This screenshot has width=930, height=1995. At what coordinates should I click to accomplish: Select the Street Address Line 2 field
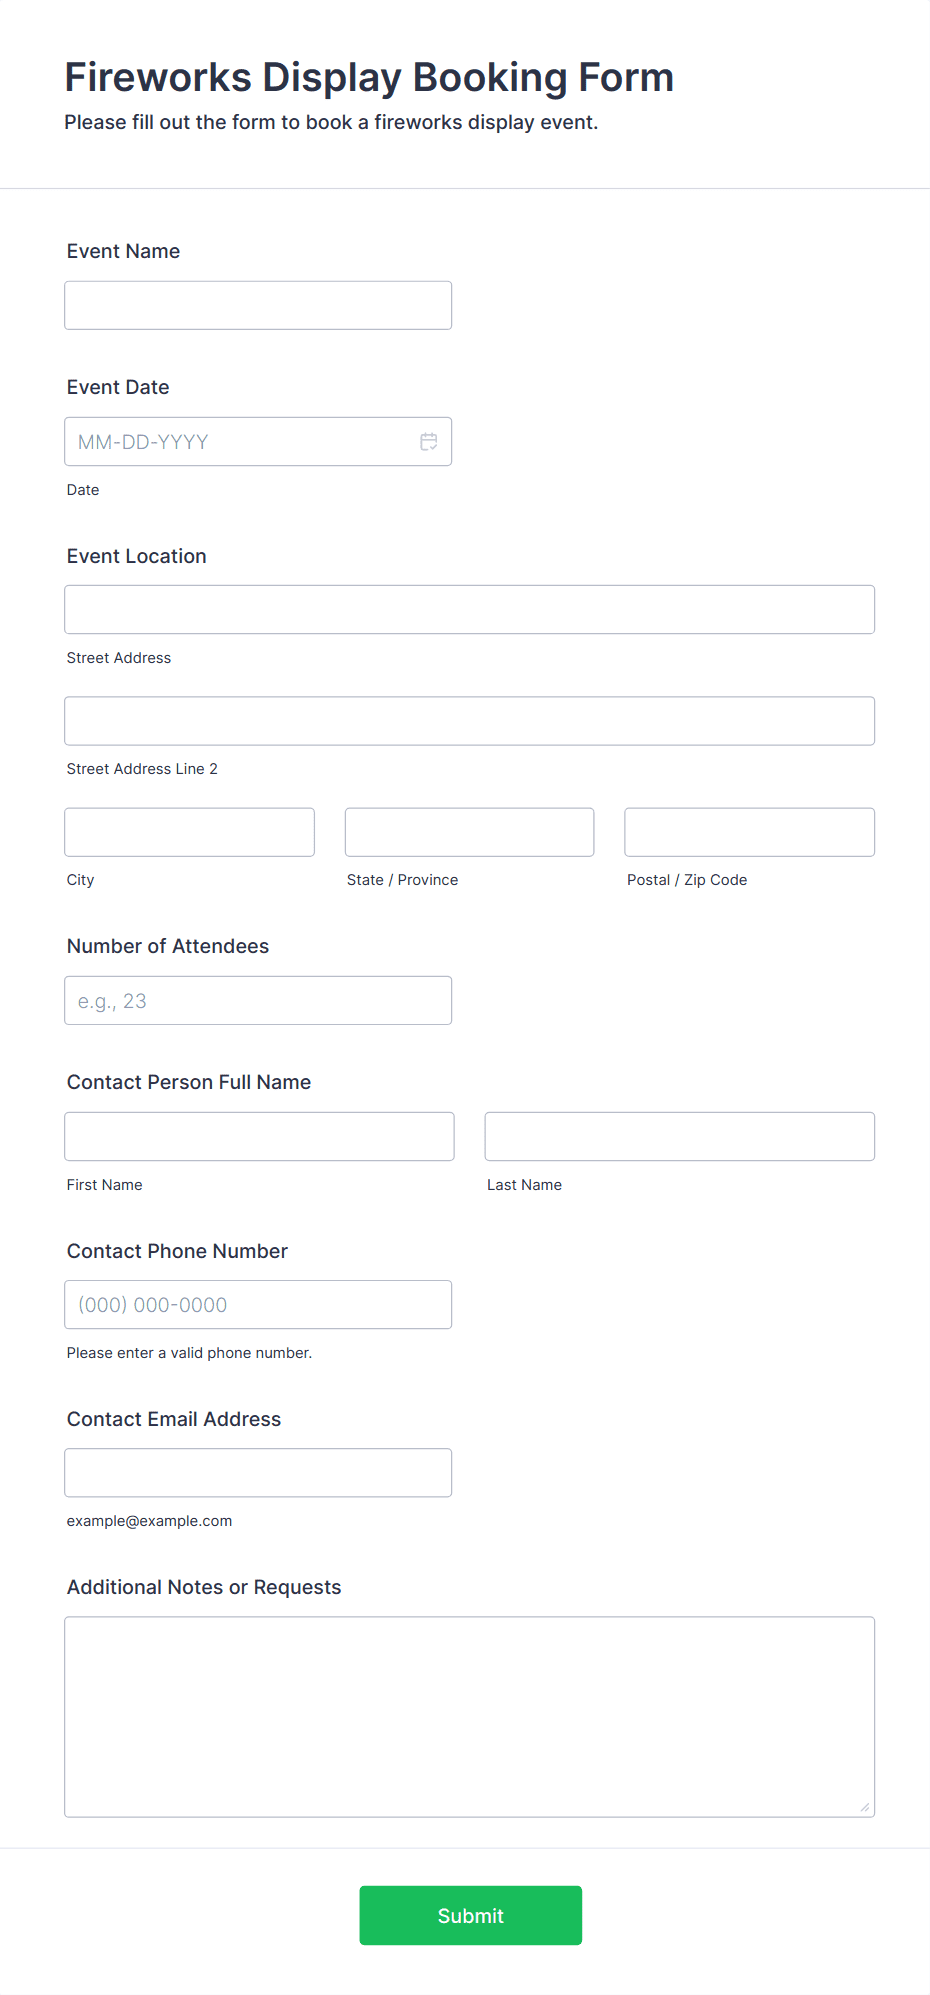coord(469,721)
